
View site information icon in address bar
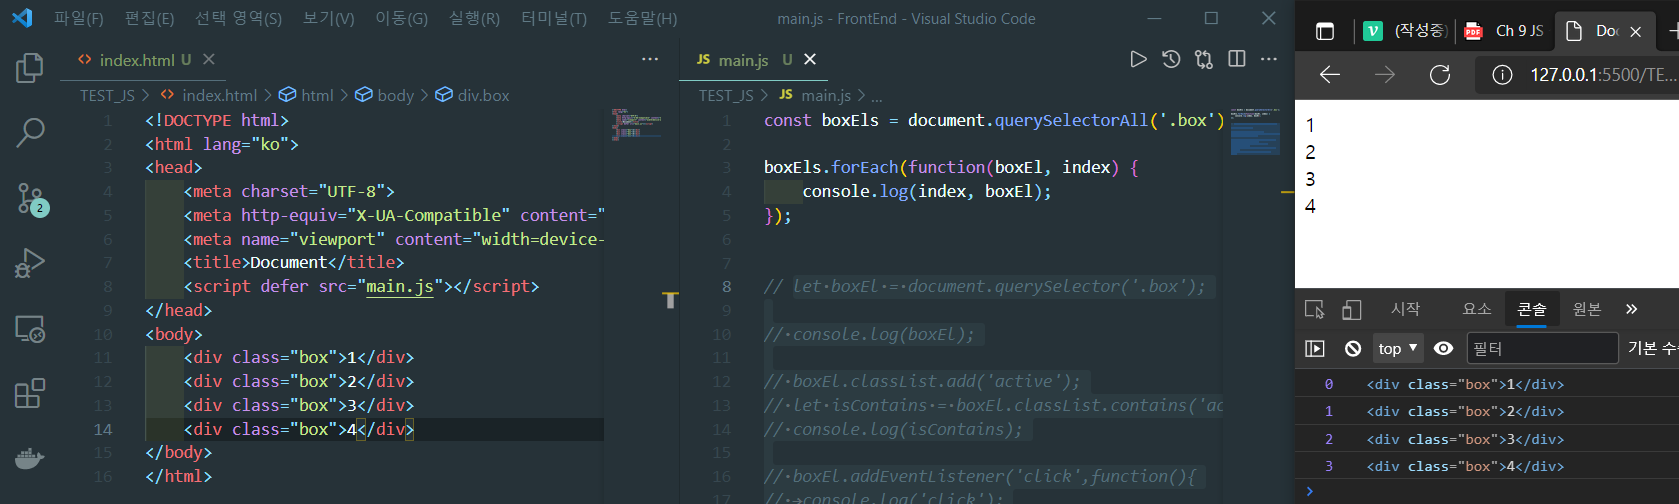[x=1502, y=75]
